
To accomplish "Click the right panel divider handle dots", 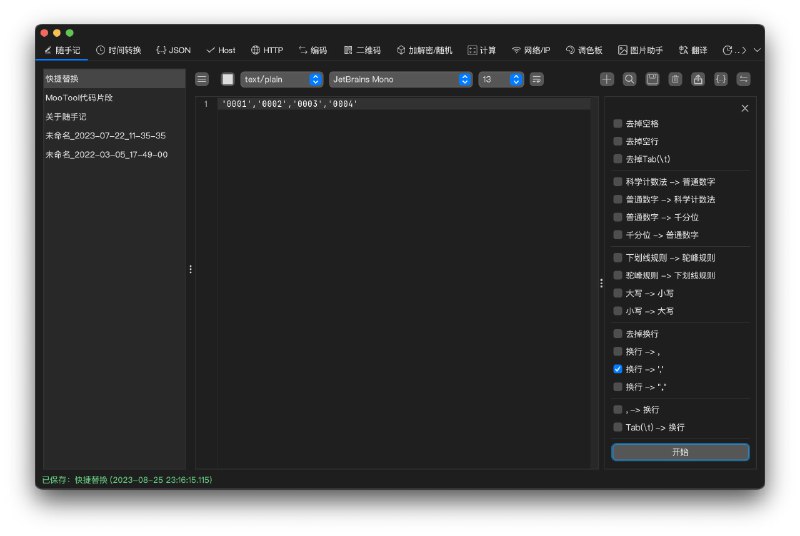I will (601, 283).
